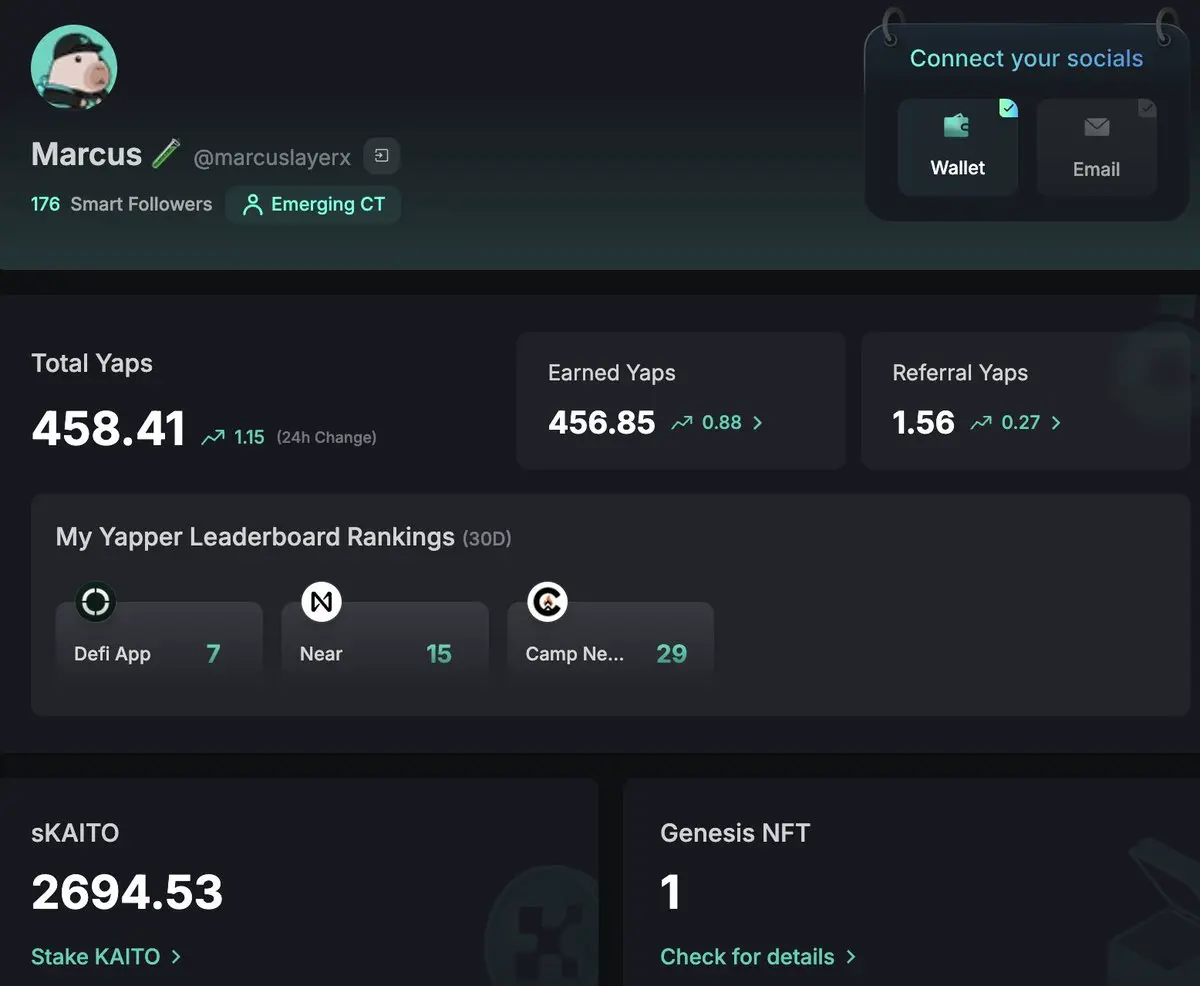Image resolution: width=1200 pixels, height=986 pixels.
Task: Expand Referral Yaps details chevron
Action: 1056,423
